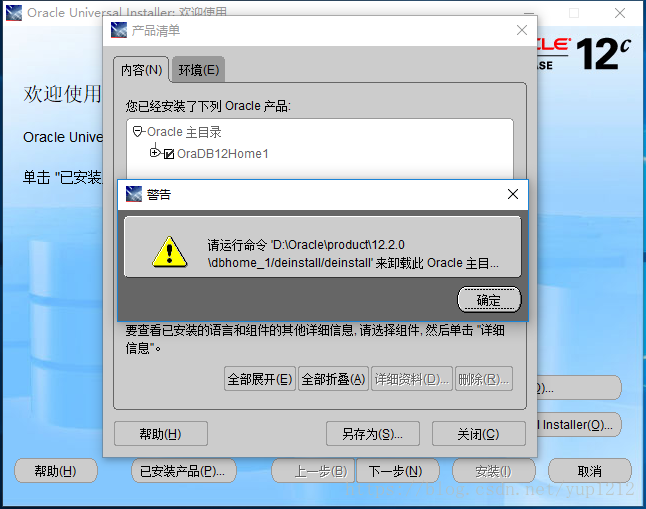This screenshot has width=646, height=509.
Task: Confirm the warning with 确定
Action: tap(489, 300)
